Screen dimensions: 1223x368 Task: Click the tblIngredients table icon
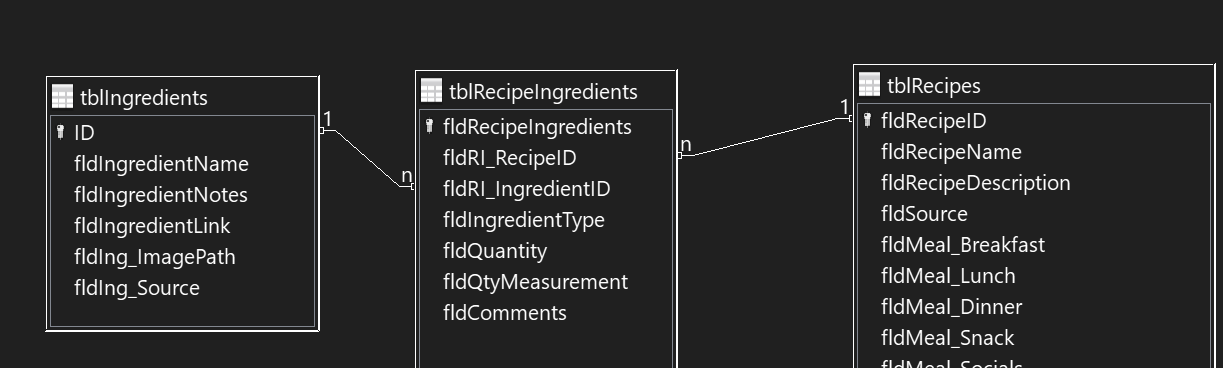point(62,97)
